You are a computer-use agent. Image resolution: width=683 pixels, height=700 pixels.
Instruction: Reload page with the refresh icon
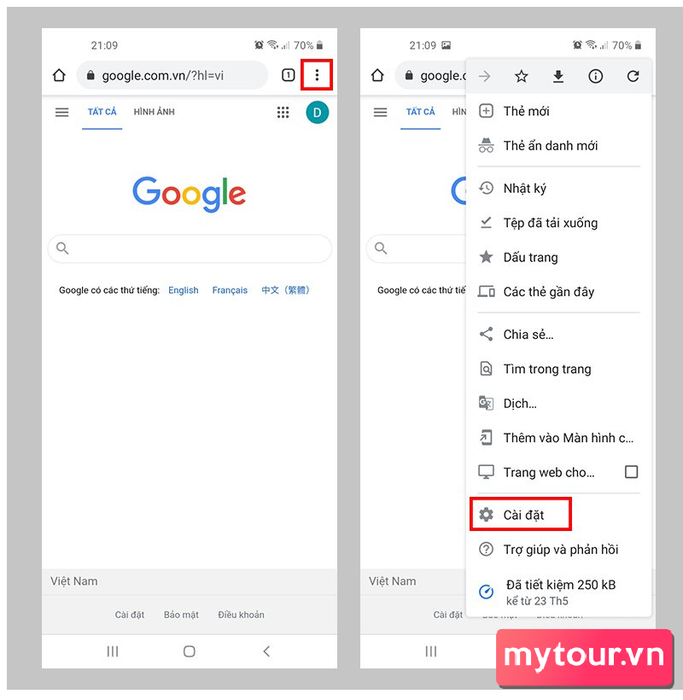pyautogui.click(x=633, y=76)
